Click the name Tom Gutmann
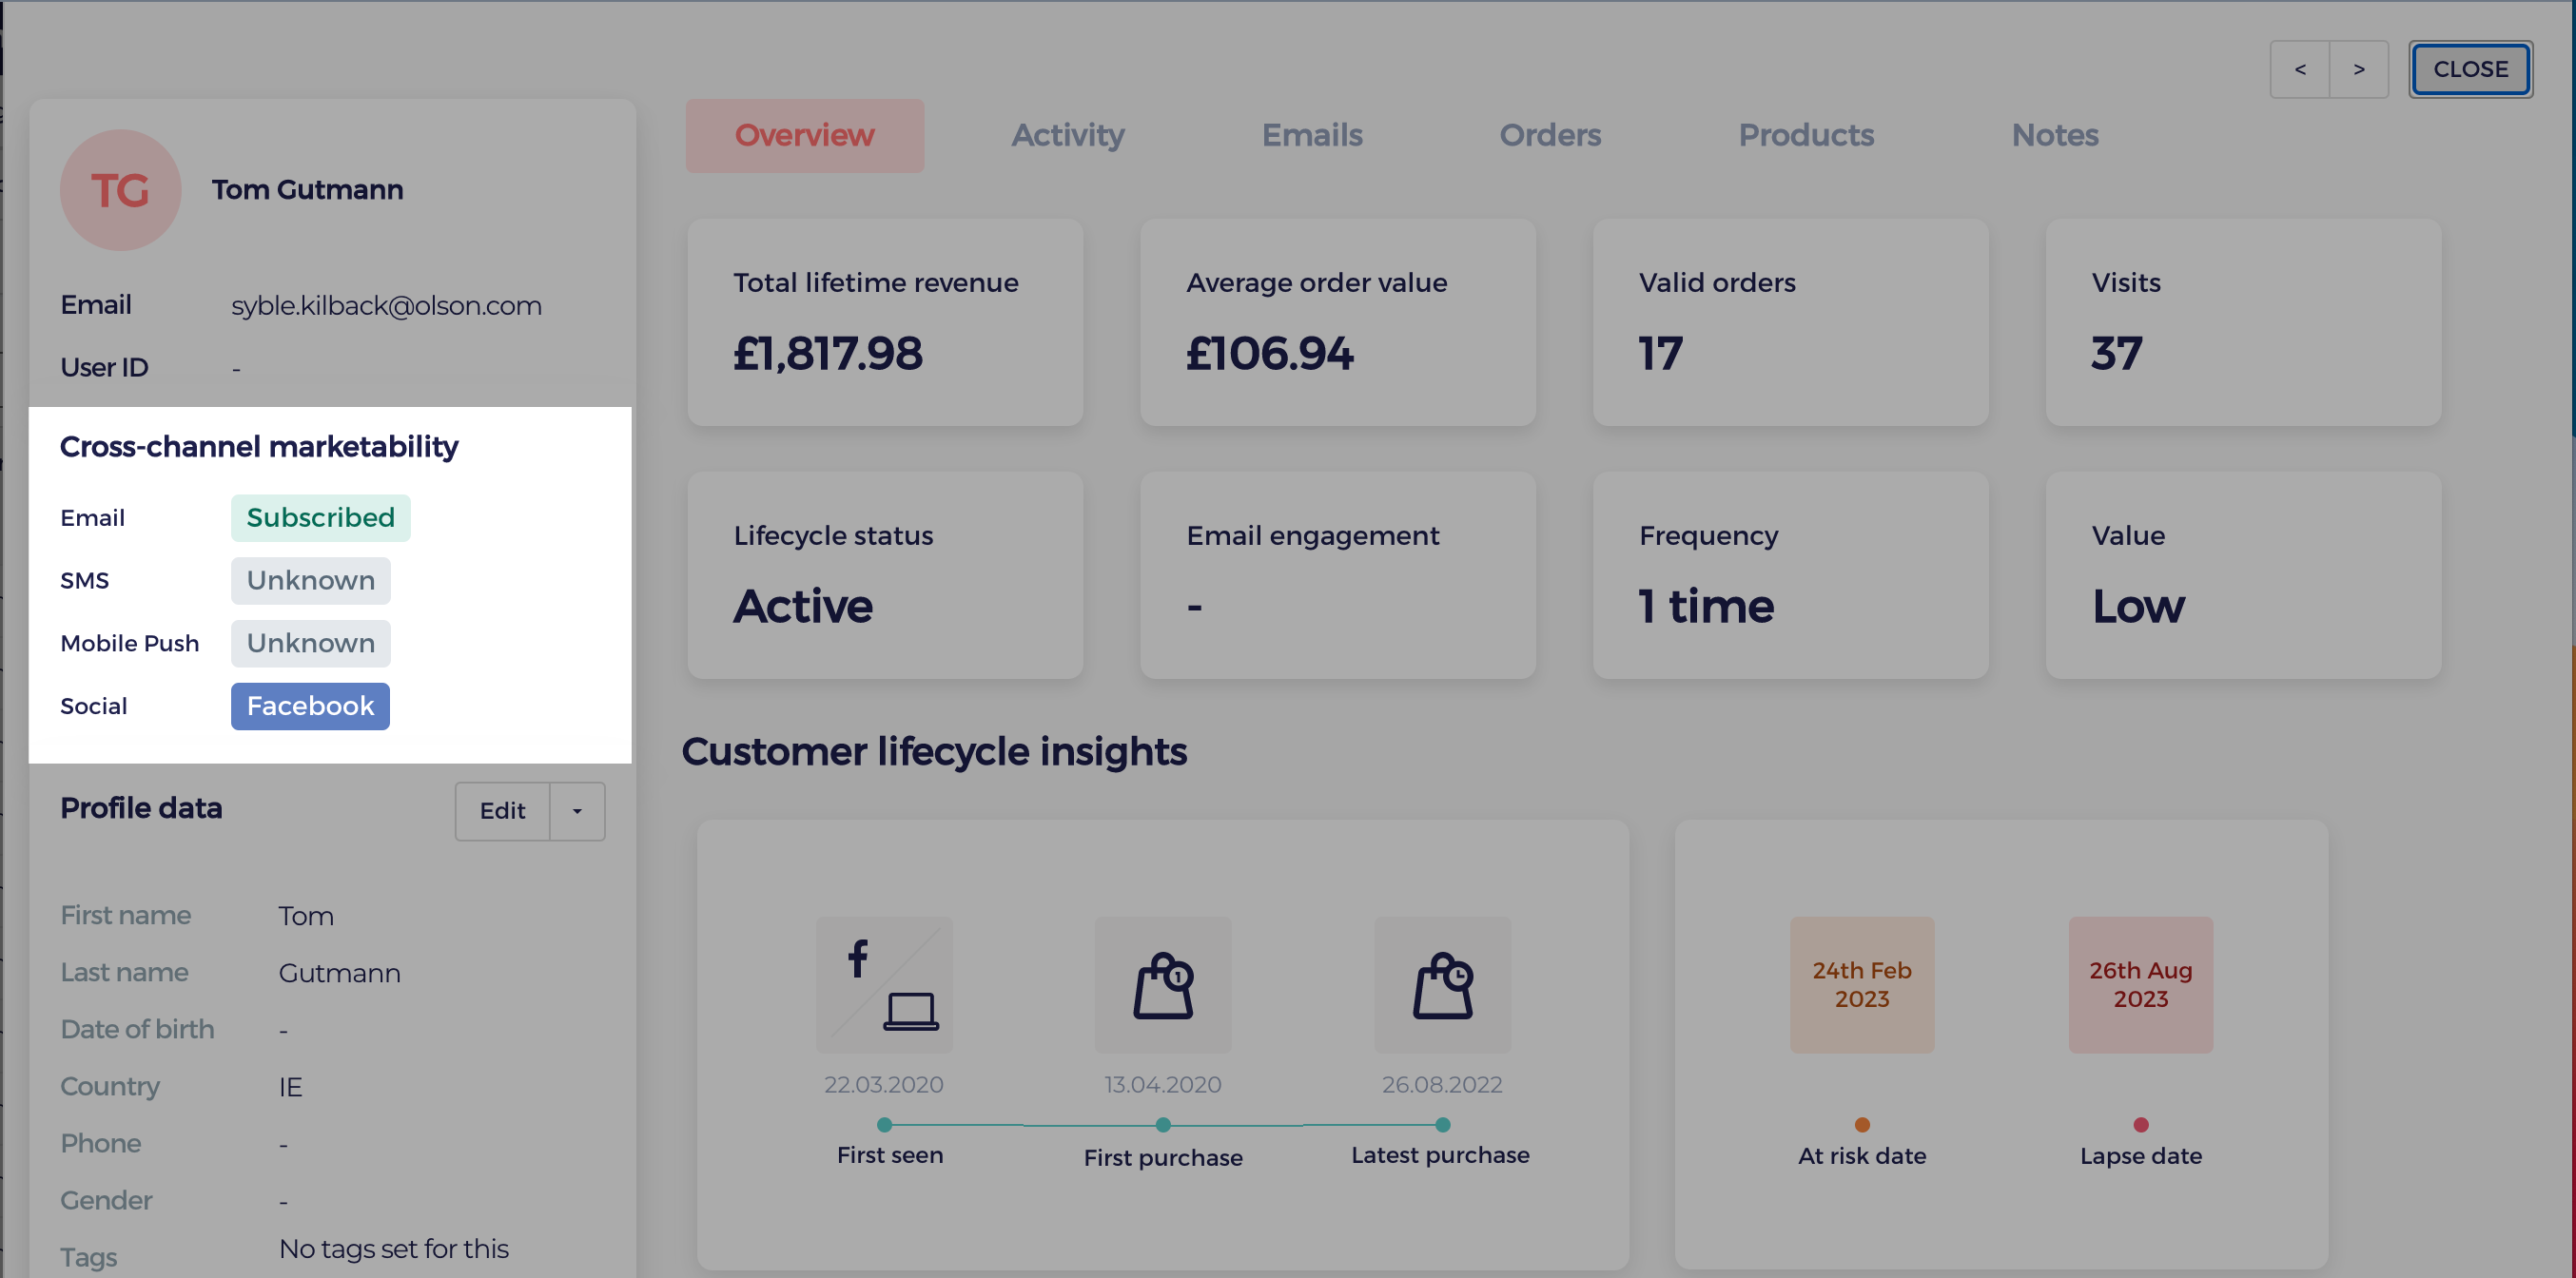Viewport: 2576px width, 1278px height. pyautogui.click(x=307, y=190)
